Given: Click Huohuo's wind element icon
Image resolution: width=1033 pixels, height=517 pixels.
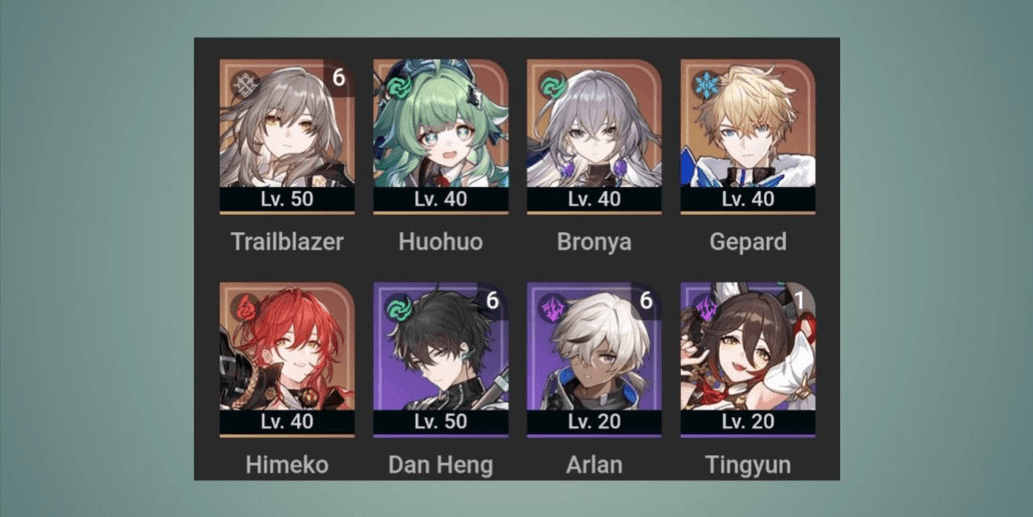Looking at the screenshot, I should tap(398, 86).
